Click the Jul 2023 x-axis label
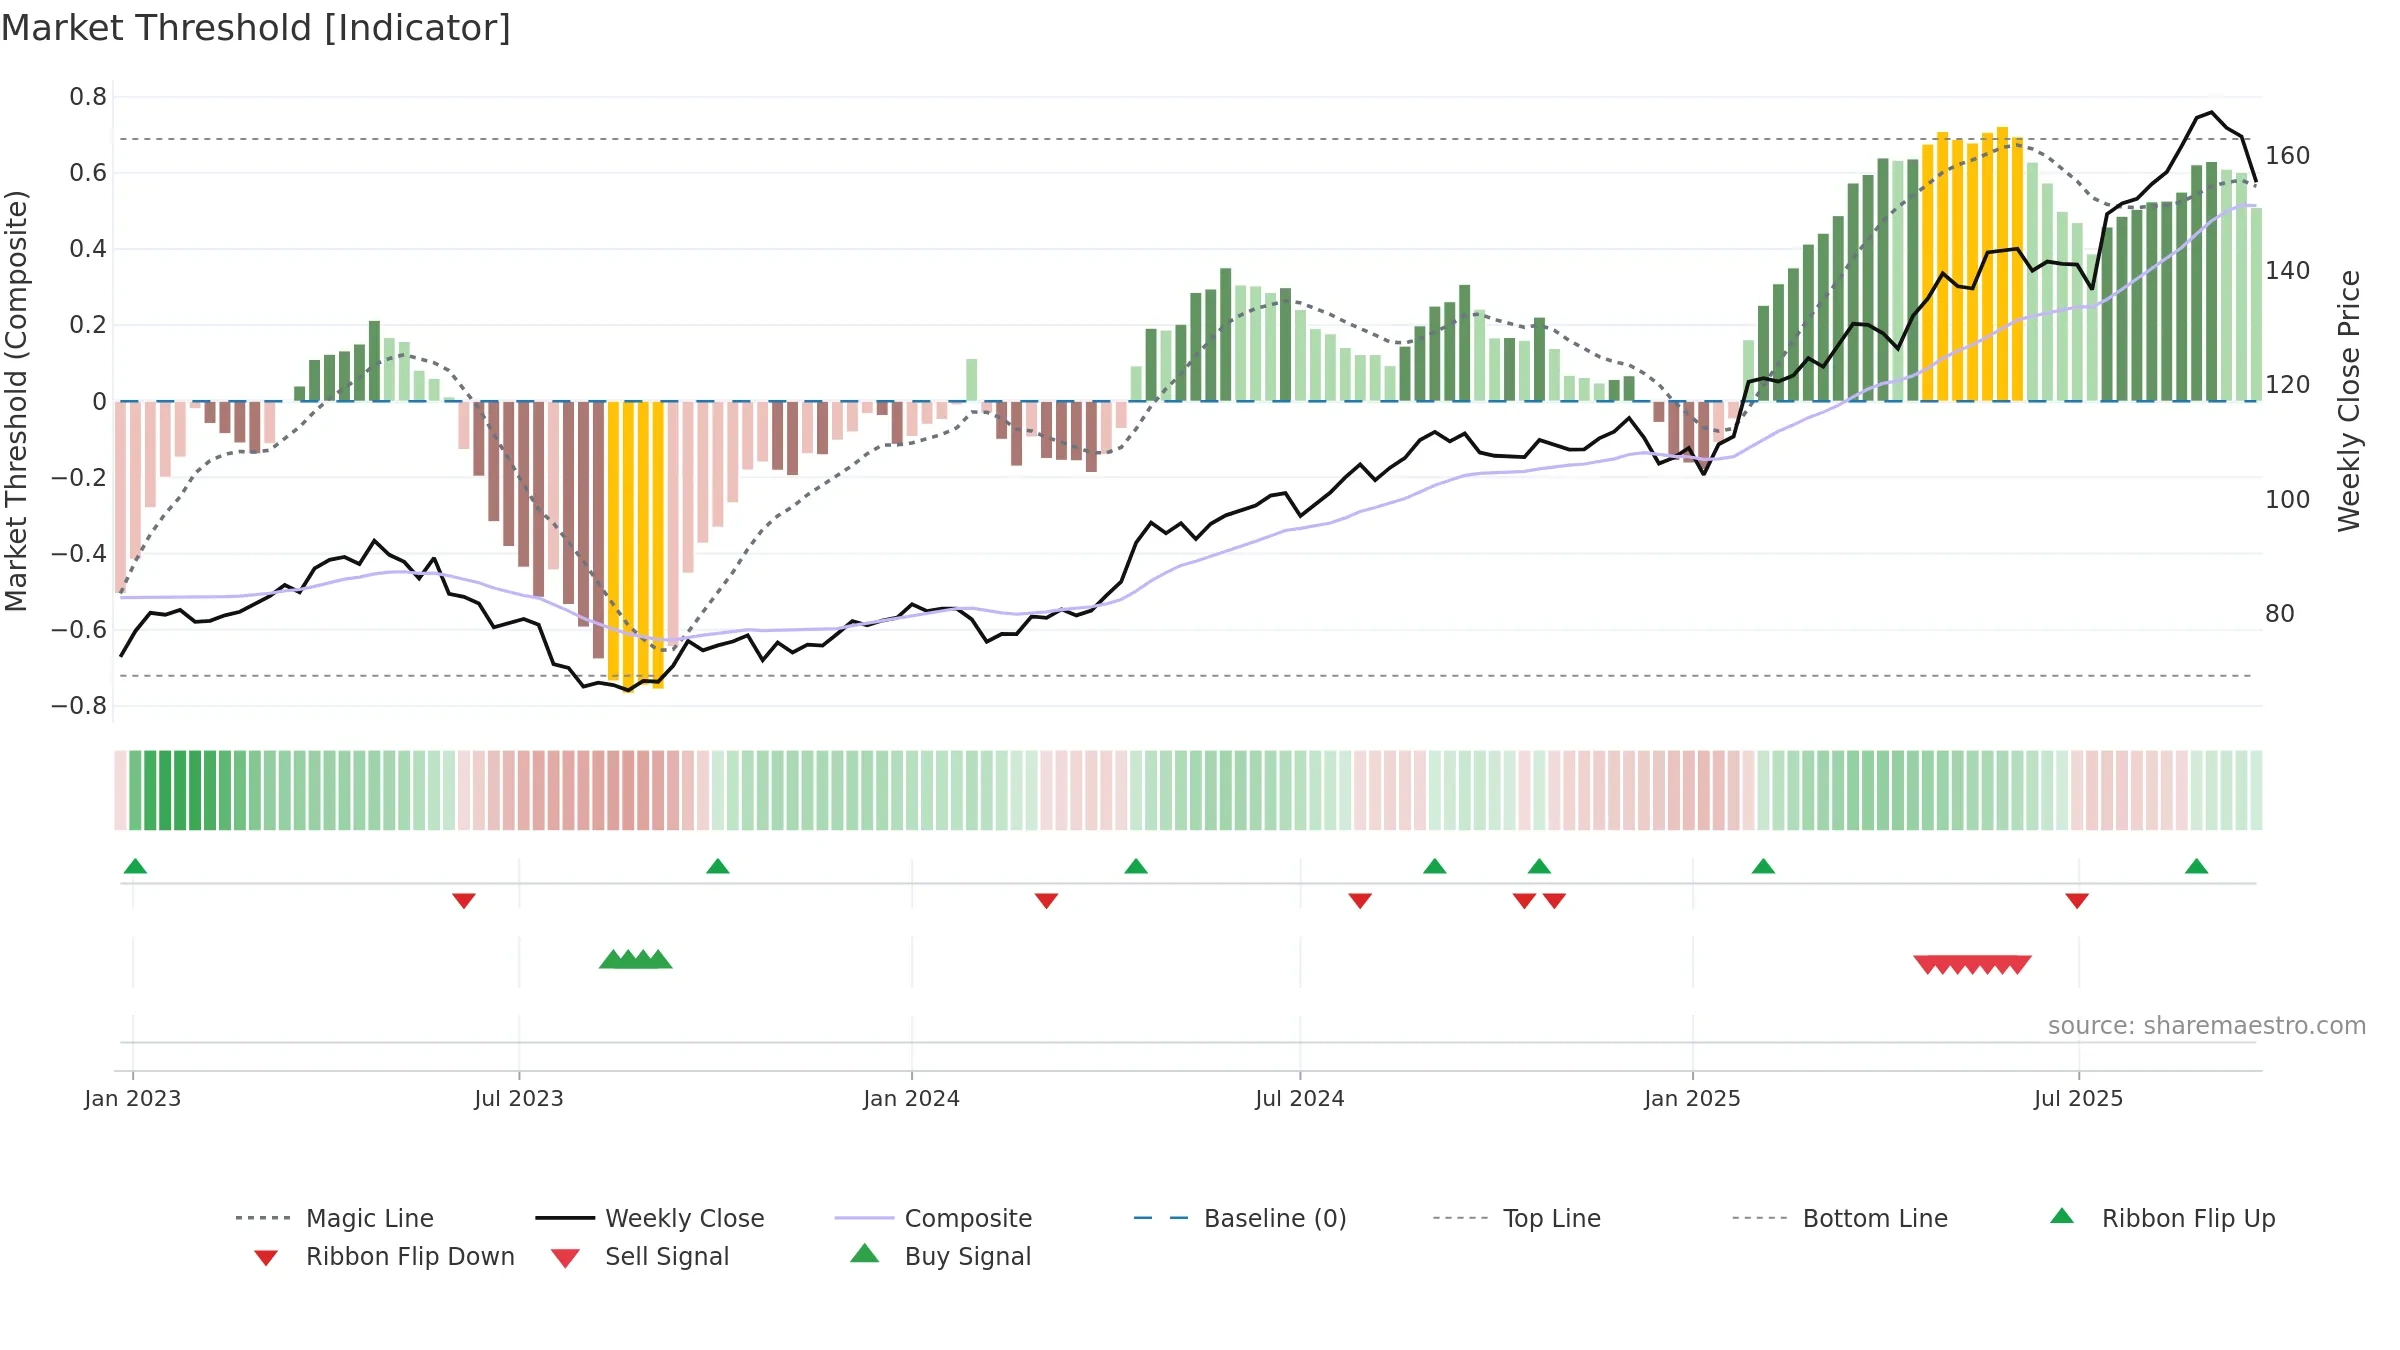 click(x=519, y=1098)
